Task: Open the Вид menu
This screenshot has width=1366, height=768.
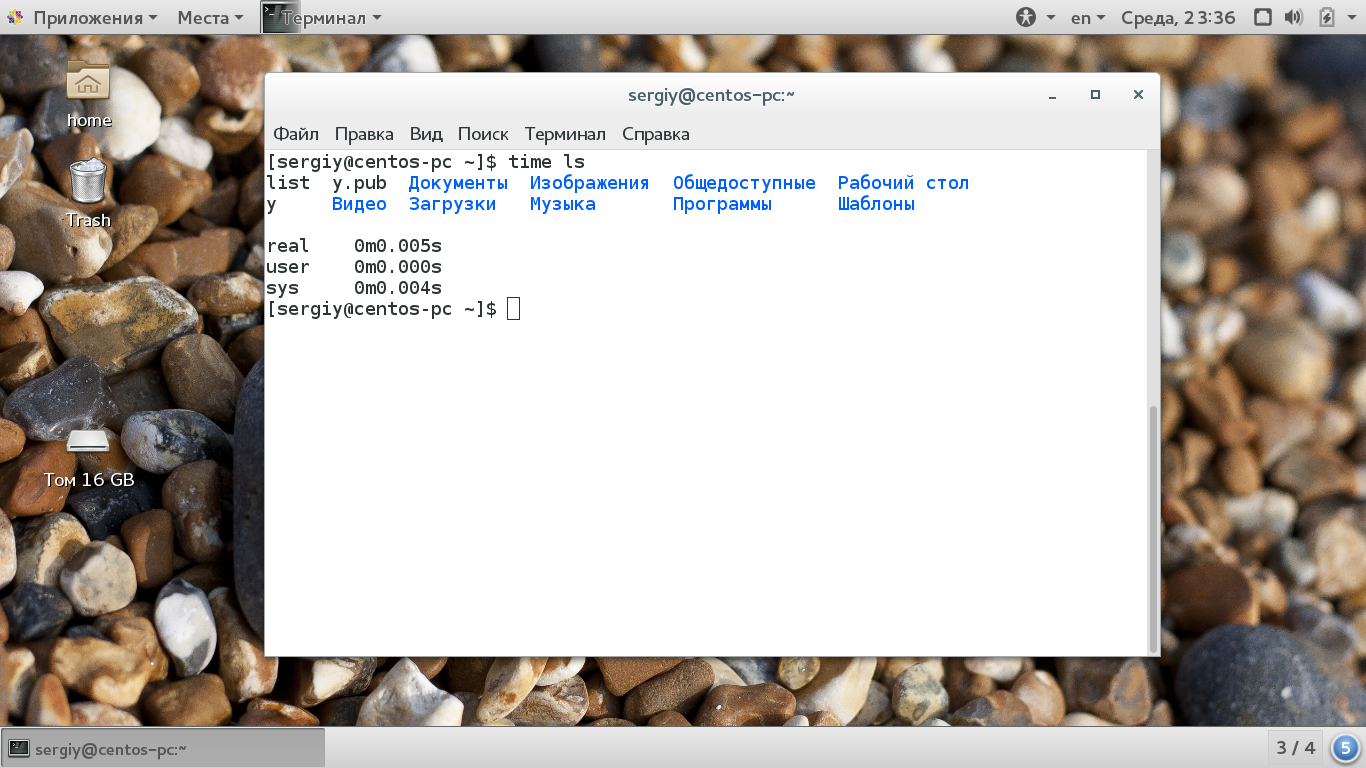Action: [426, 134]
